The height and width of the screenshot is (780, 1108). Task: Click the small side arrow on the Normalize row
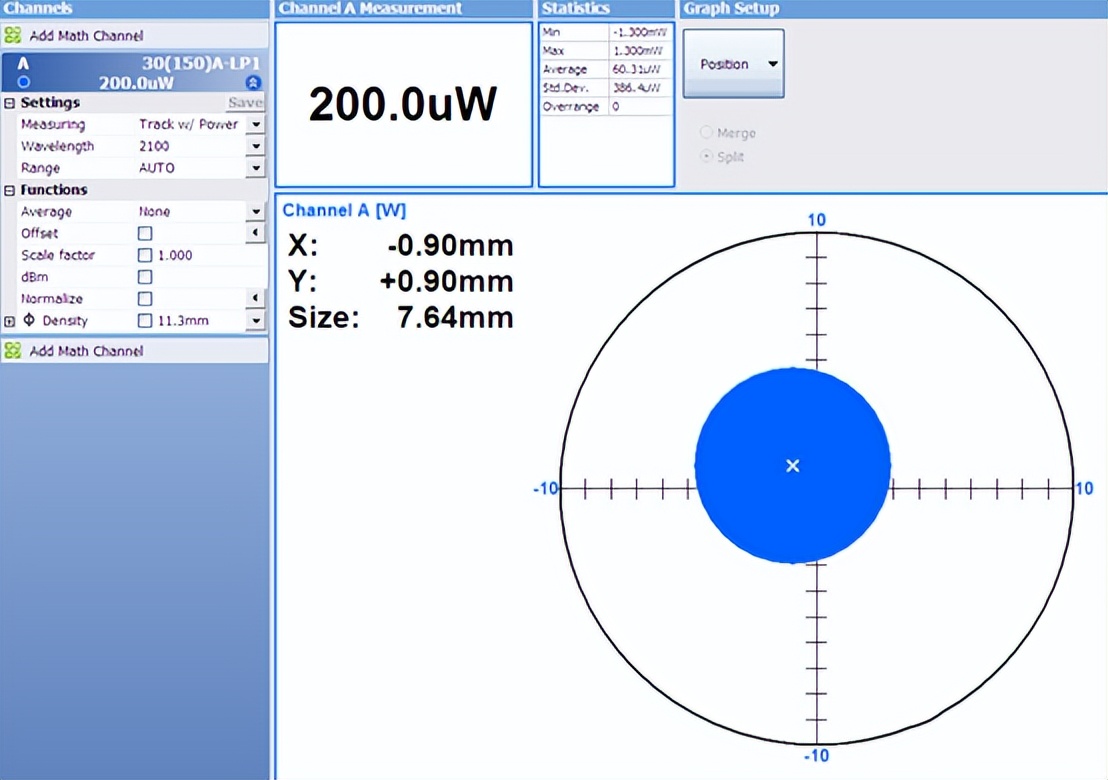pos(255,298)
